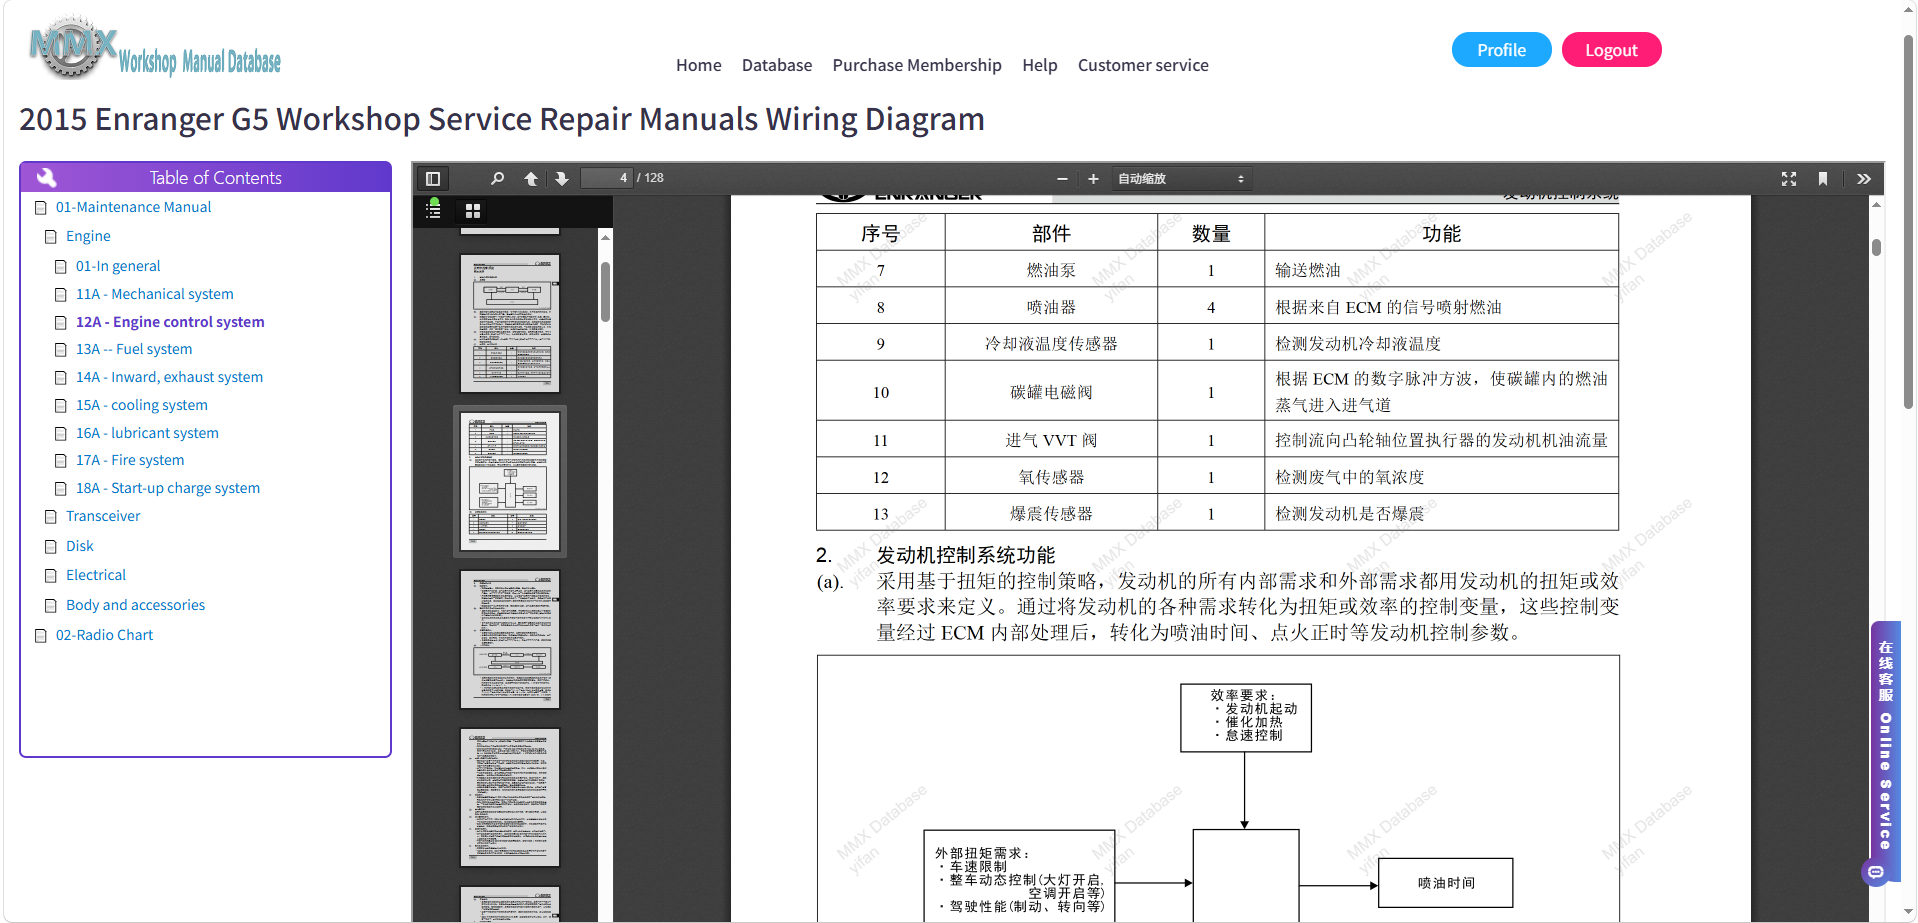Open Transceiver section
Screen dimensions: 1918x923
tap(103, 516)
